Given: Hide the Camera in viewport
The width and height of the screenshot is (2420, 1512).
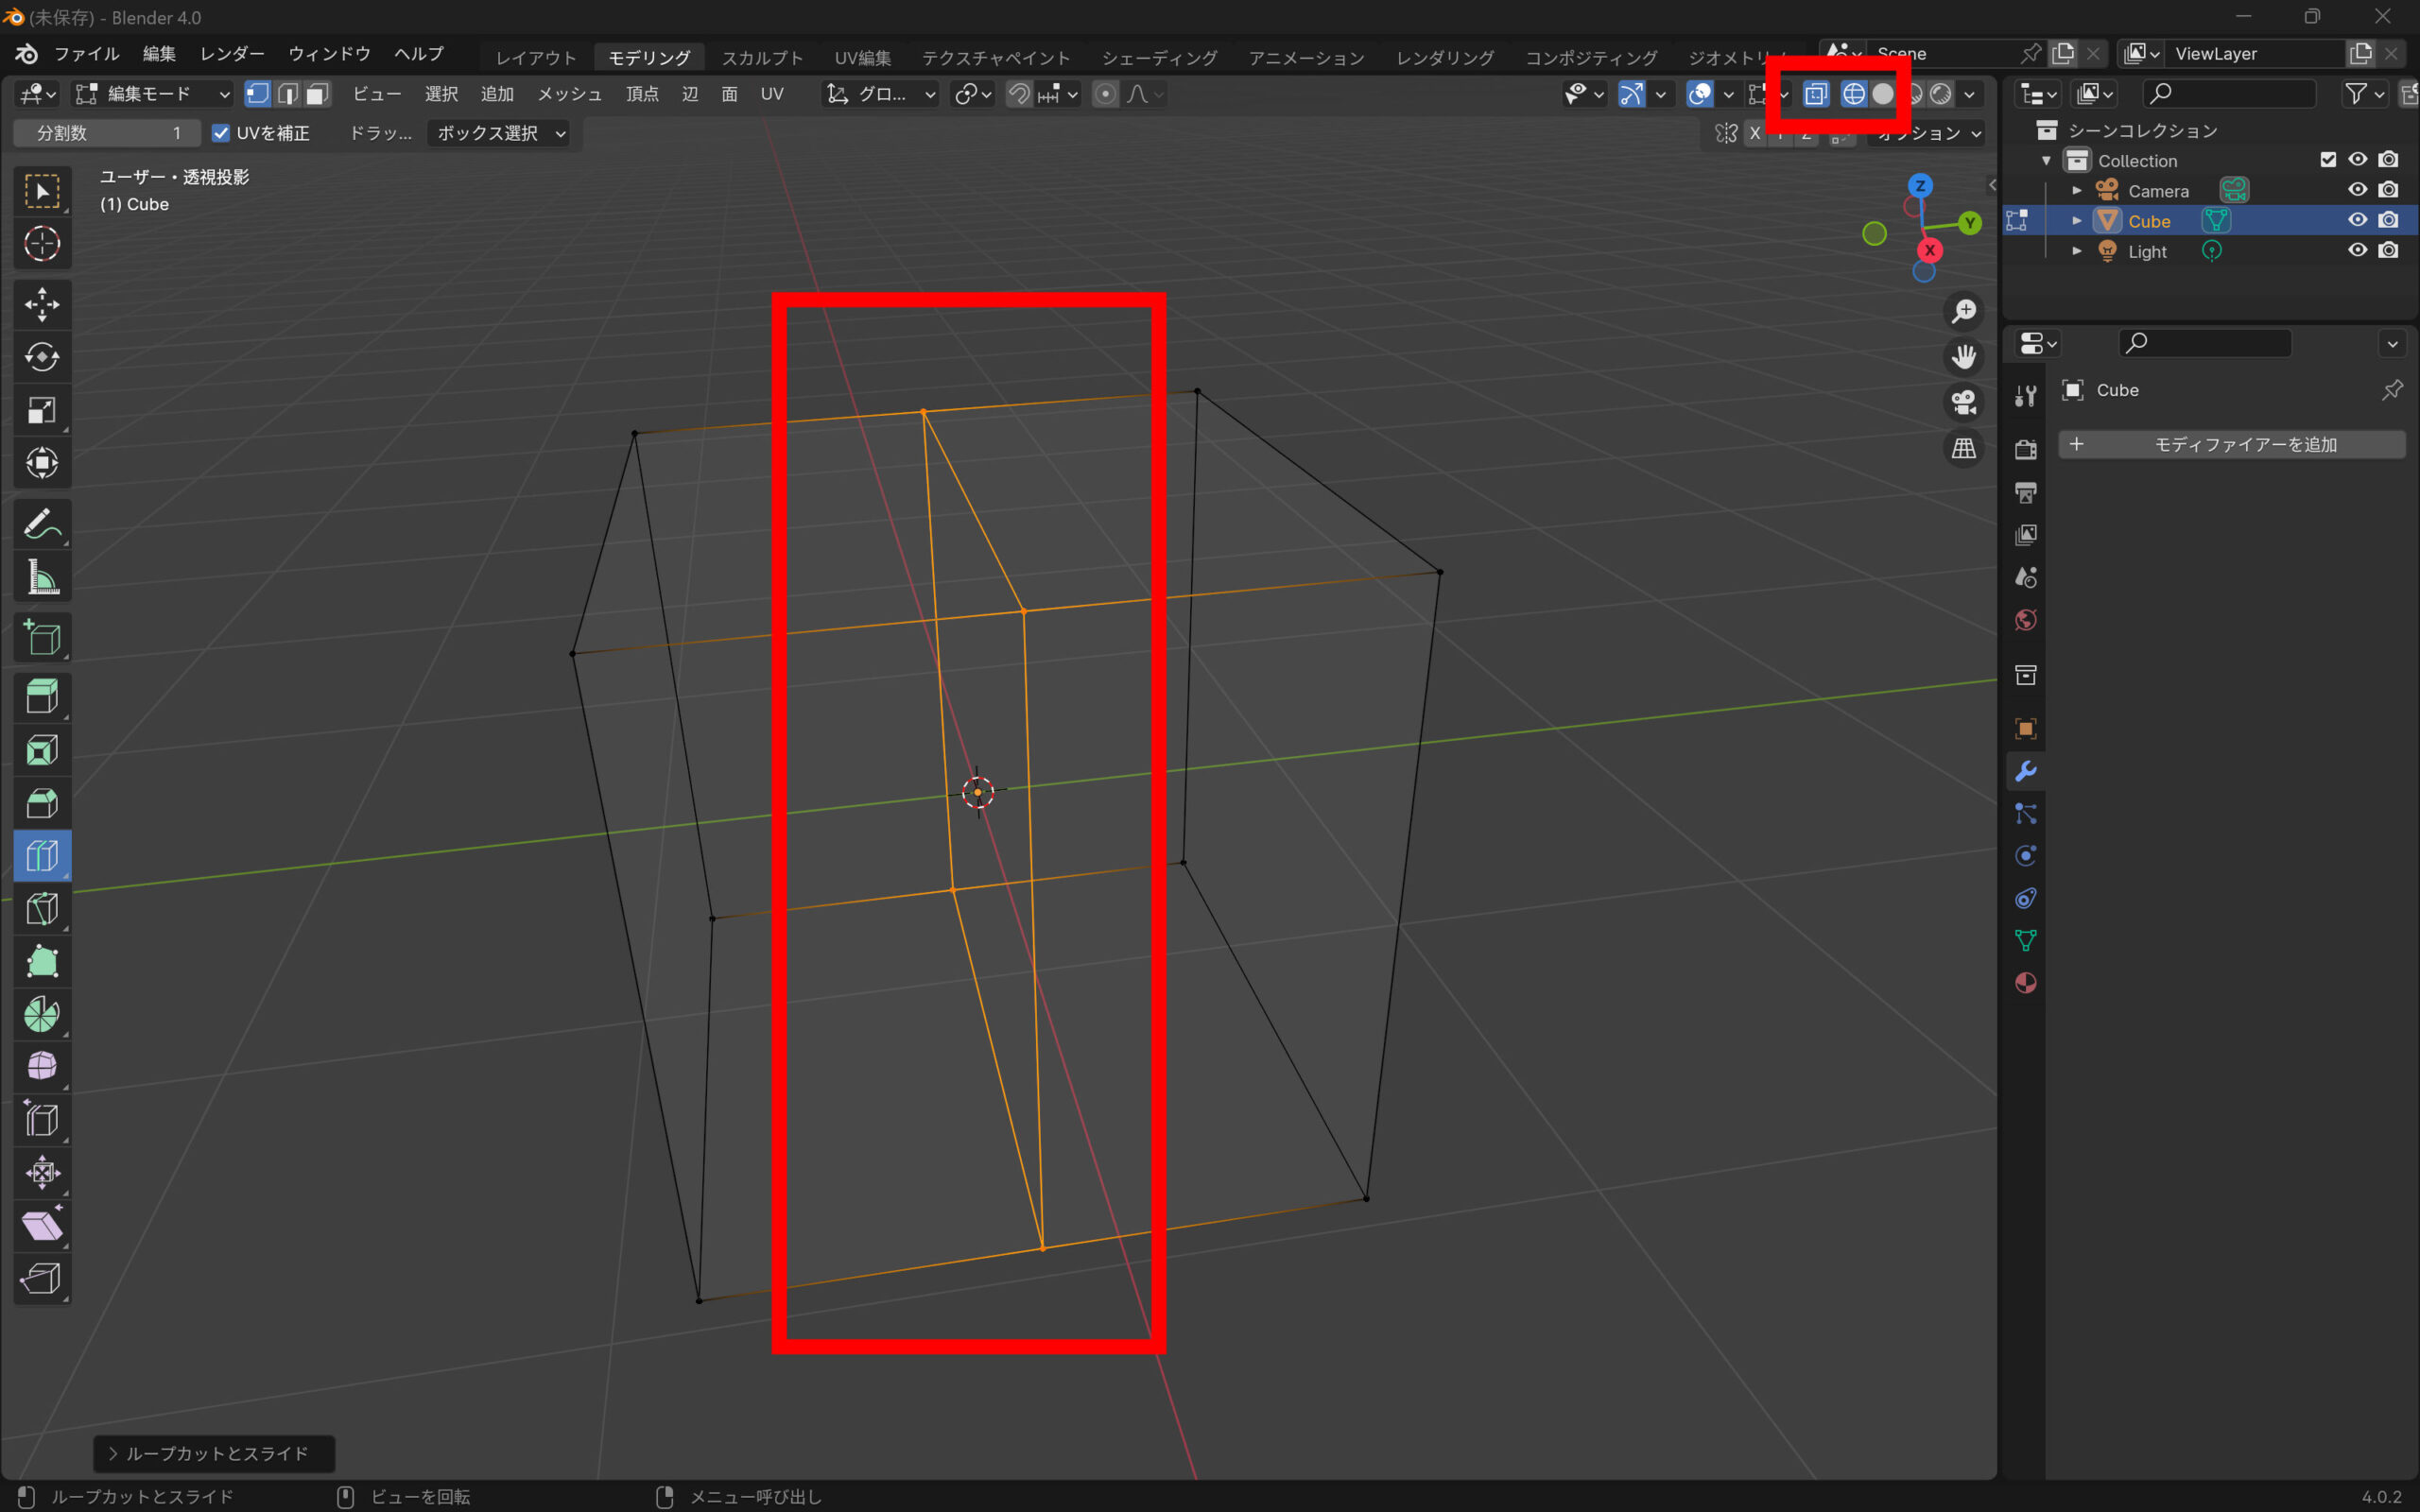Looking at the screenshot, I should coord(2357,190).
